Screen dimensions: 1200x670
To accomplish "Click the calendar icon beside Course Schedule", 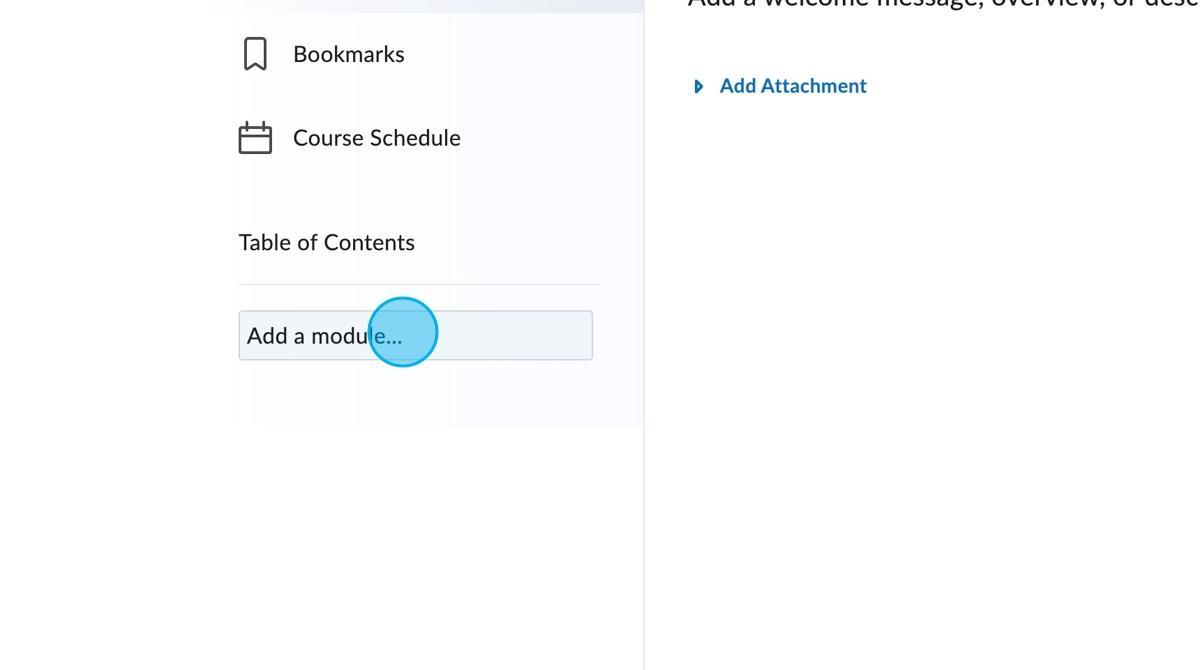I will click(x=255, y=137).
